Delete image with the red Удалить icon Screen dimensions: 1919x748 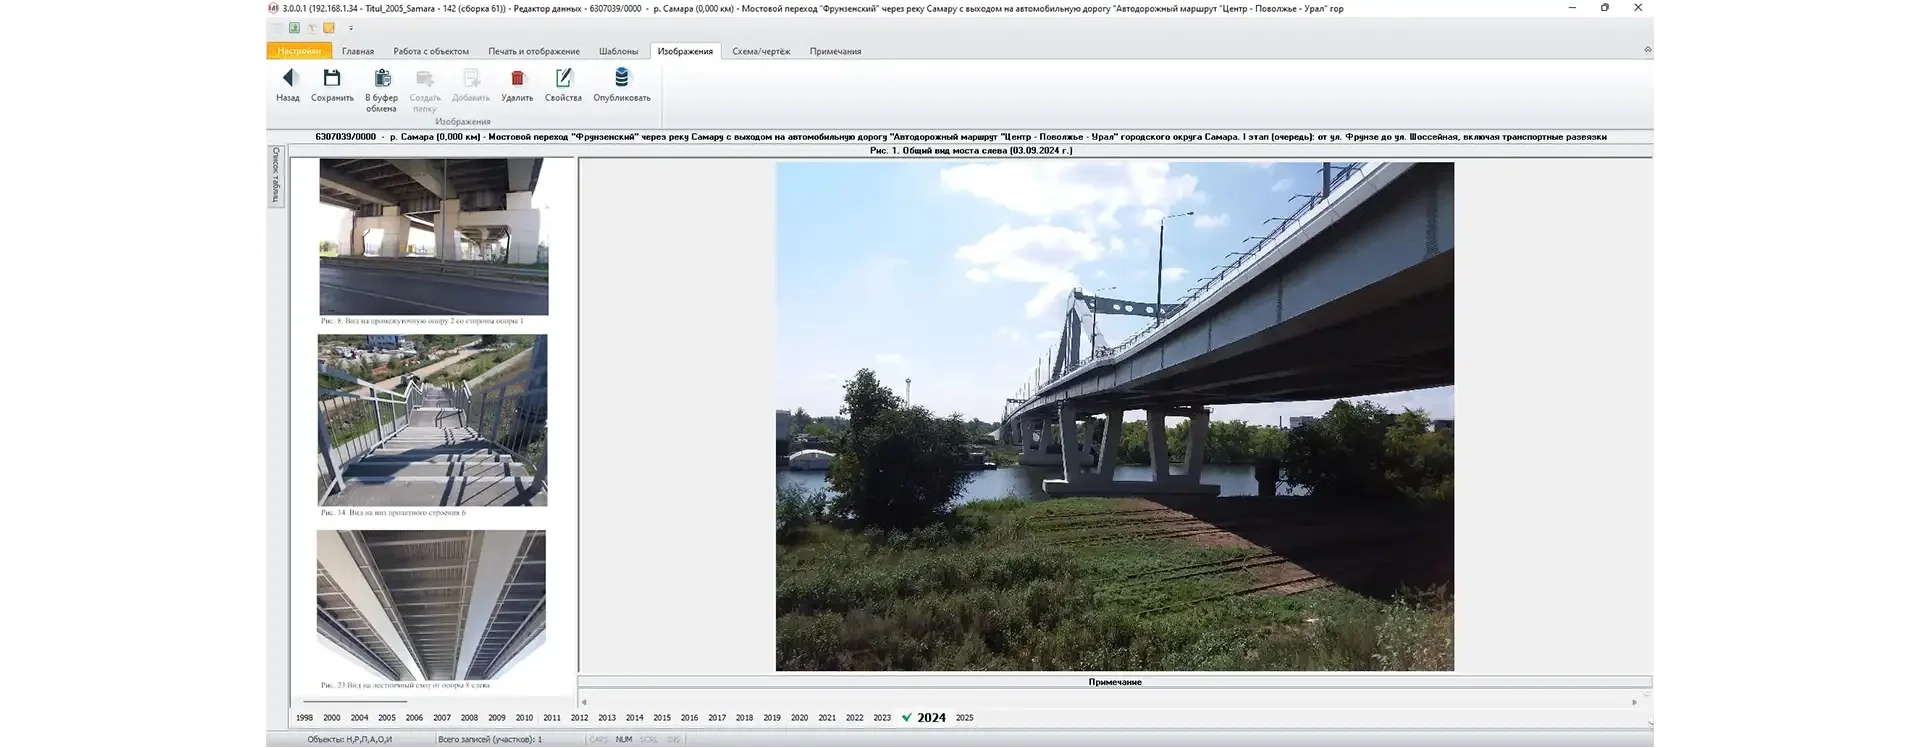(517, 79)
